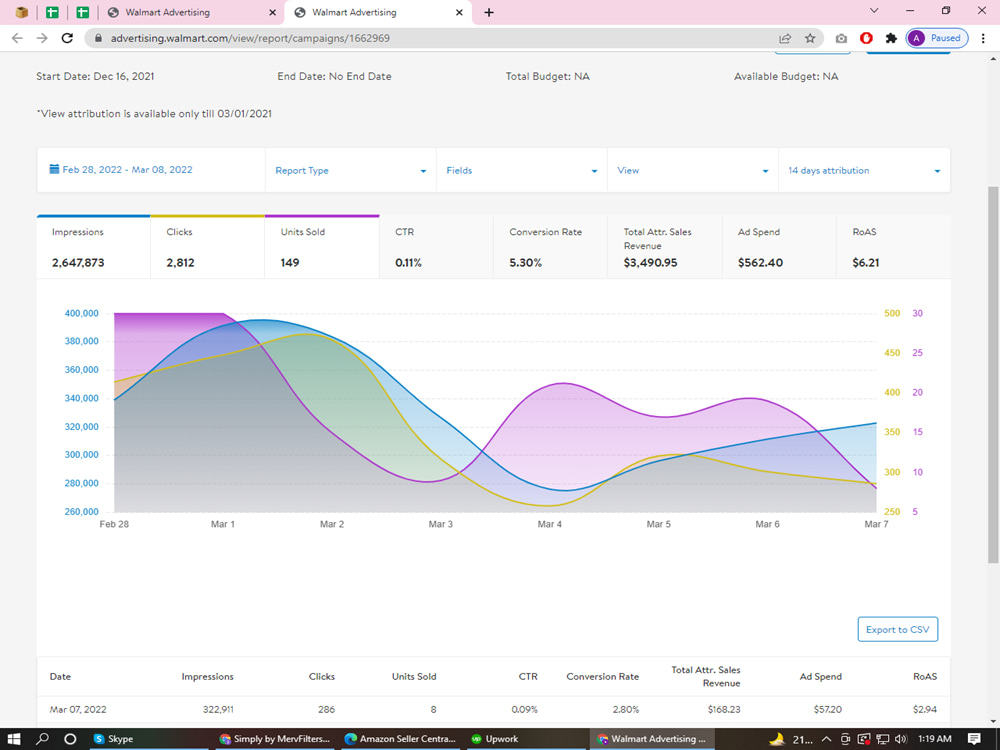1000x750 pixels.
Task: Expand the Report Type dropdown
Action: (x=351, y=170)
